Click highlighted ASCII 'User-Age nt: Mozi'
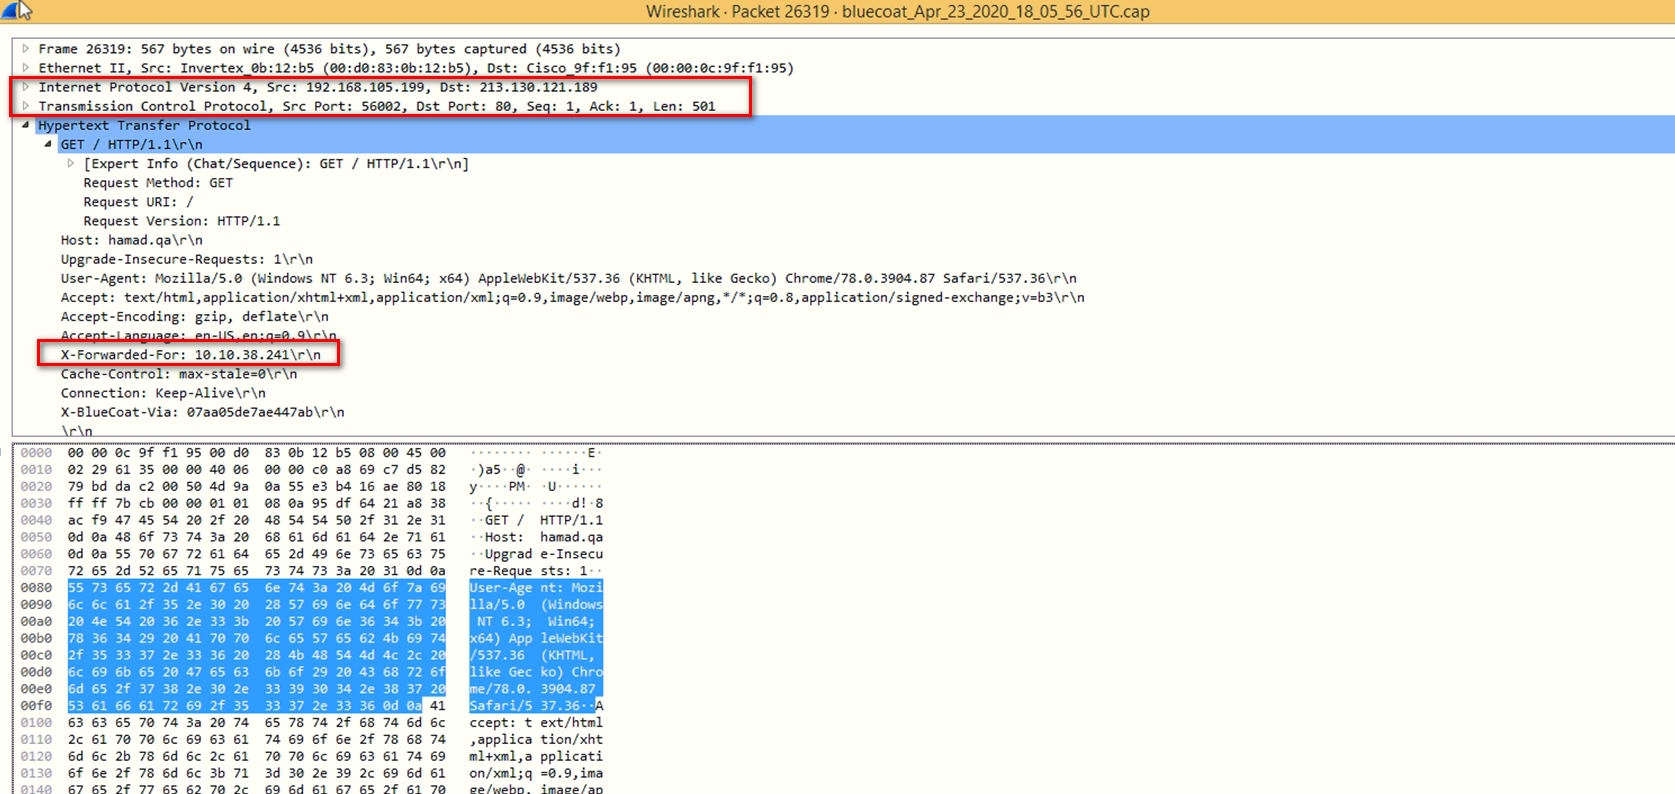This screenshot has height=794, width=1675. (536, 587)
